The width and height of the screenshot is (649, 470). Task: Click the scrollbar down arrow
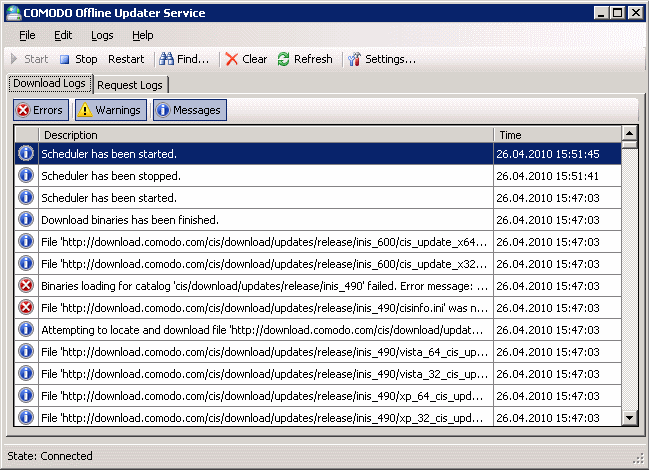coord(630,417)
